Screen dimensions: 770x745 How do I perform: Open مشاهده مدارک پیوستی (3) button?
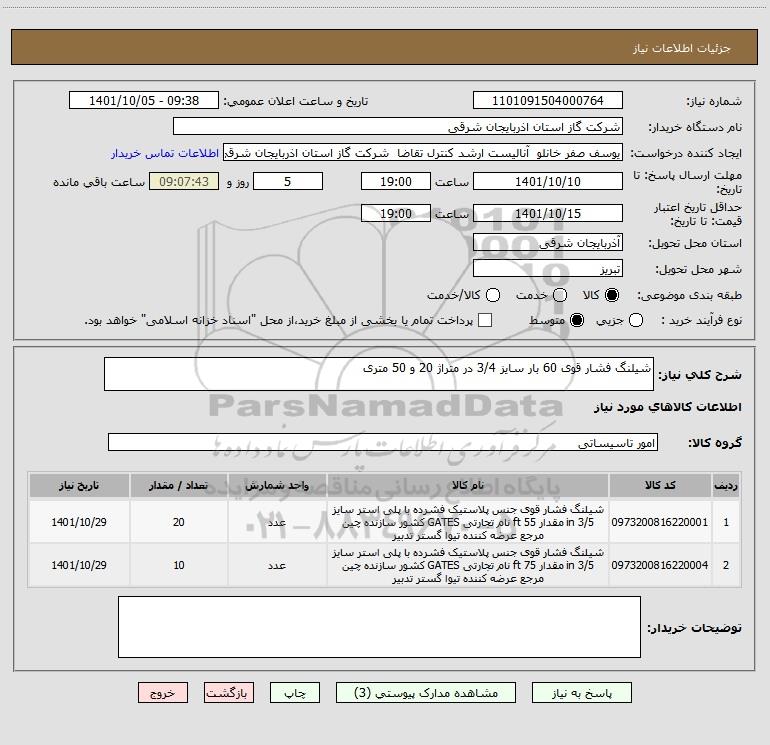(x=425, y=692)
